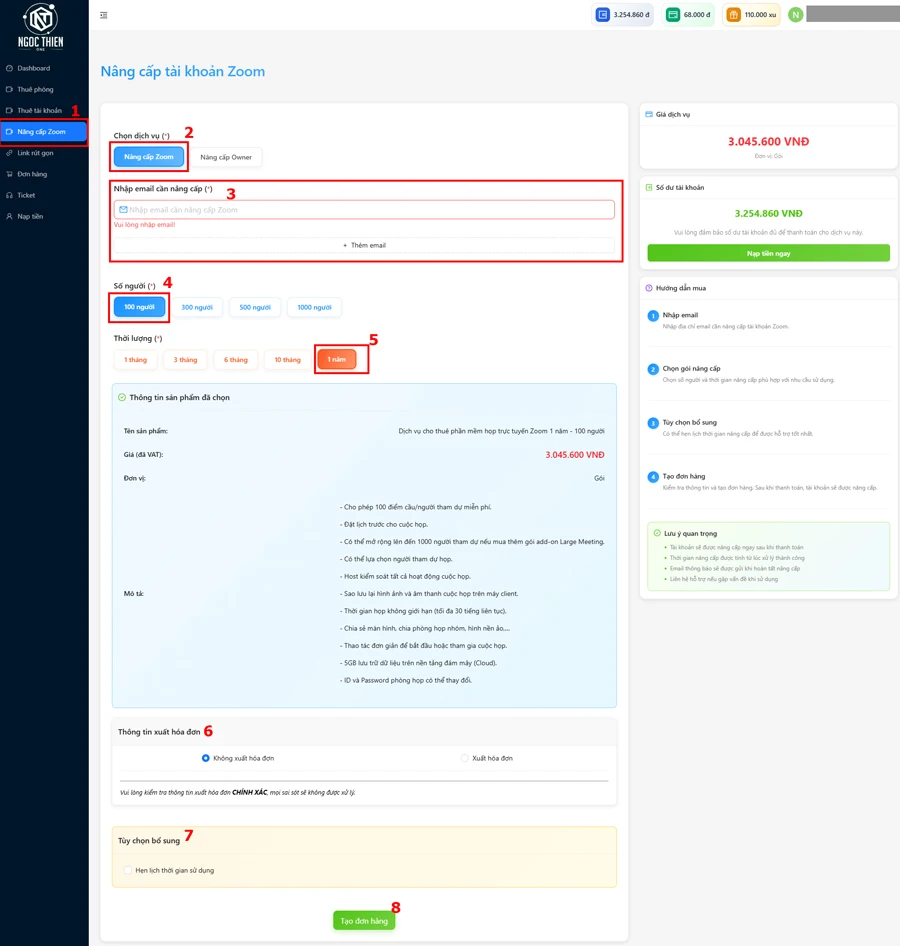The height and width of the screenshot is (946, 900).
Task: Click the Tạo đơn hàng button
Action: pos(364,921)
